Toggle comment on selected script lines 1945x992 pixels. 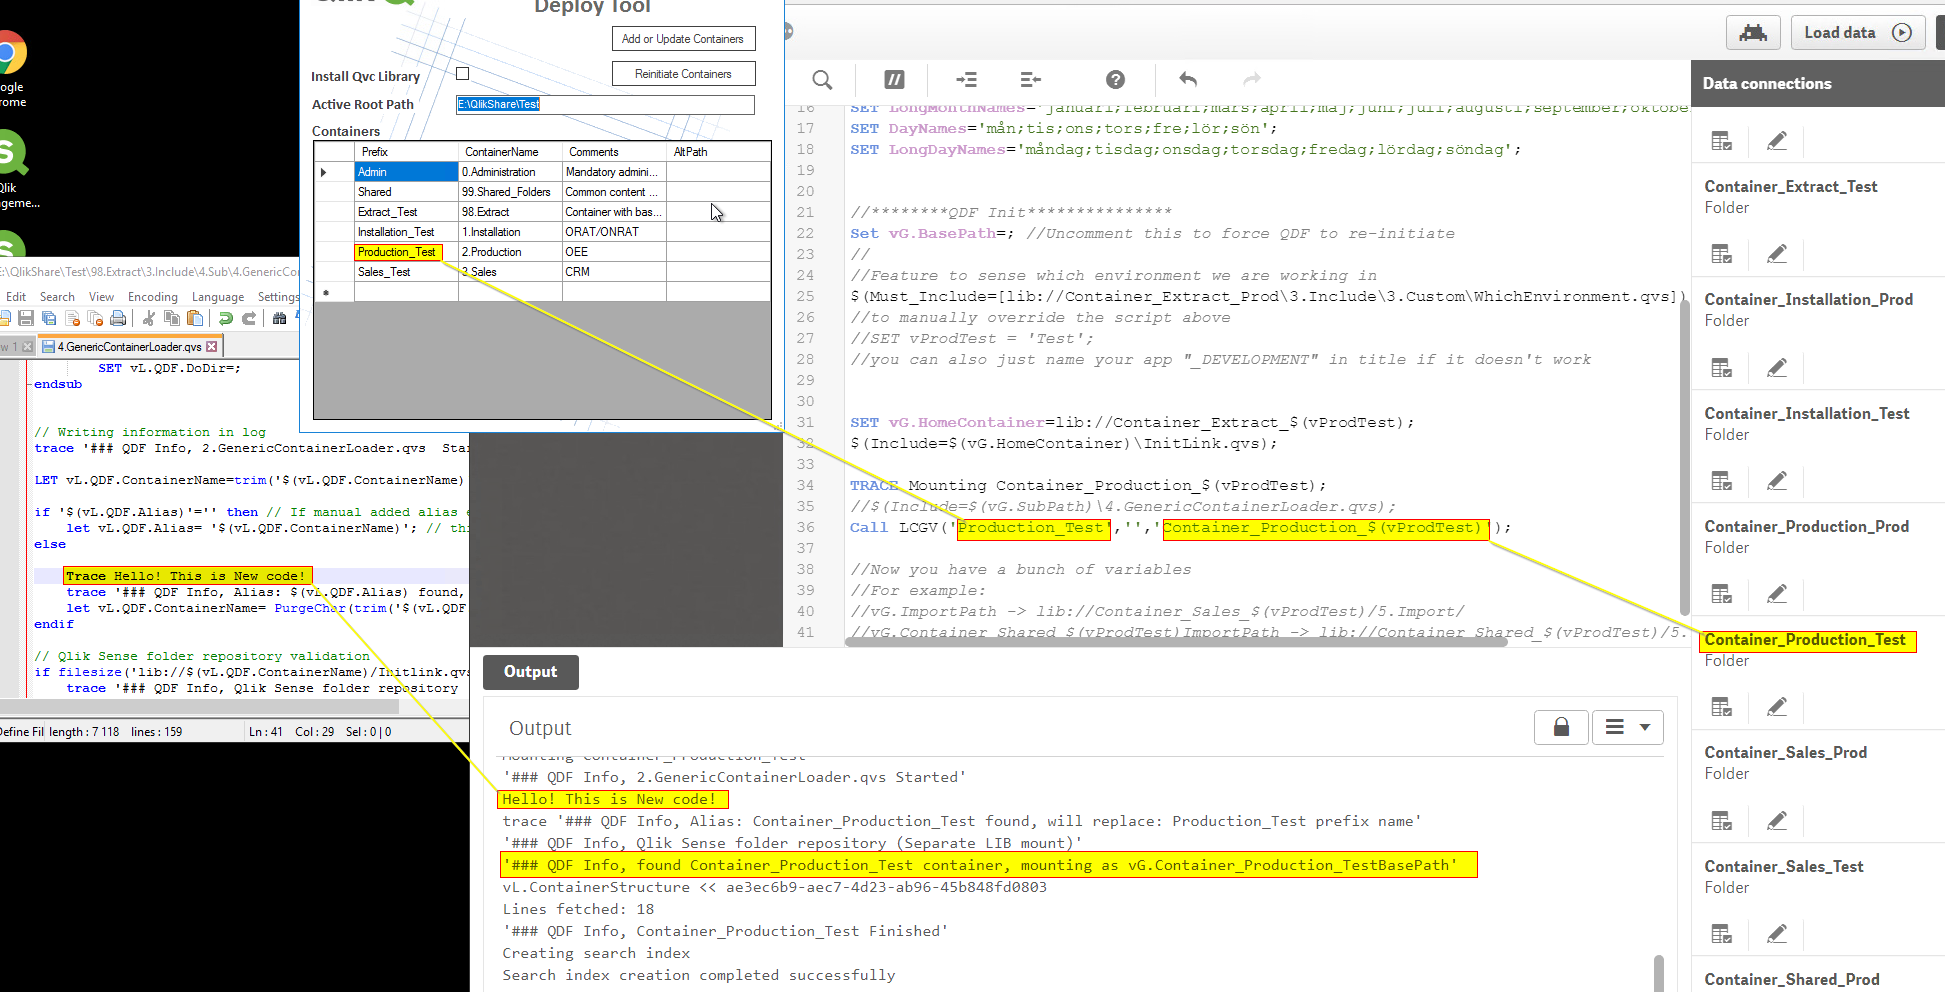tap(894, 80)
